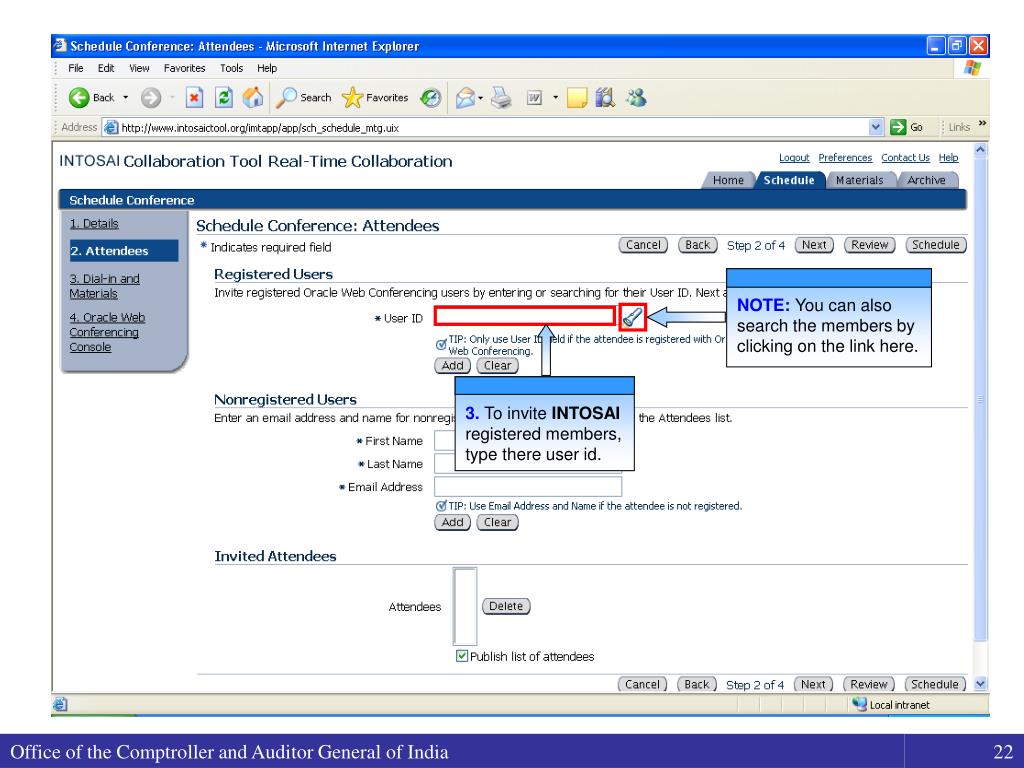
Task: Click the Stop loading icon
Action: coord(197,98)
